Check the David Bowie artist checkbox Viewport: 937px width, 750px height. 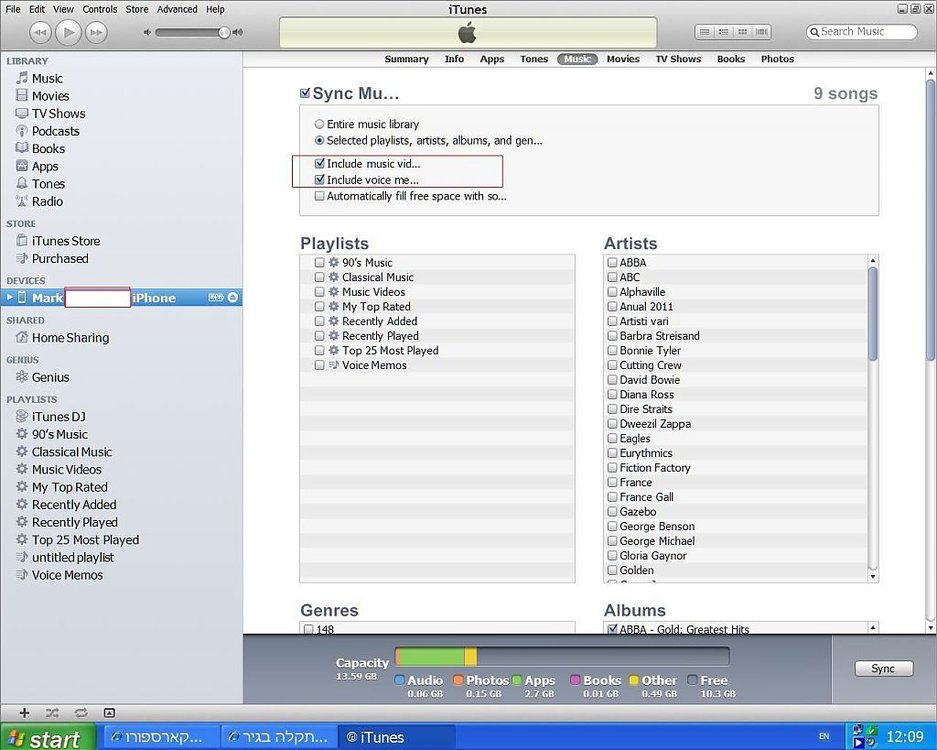click(612, 379)
